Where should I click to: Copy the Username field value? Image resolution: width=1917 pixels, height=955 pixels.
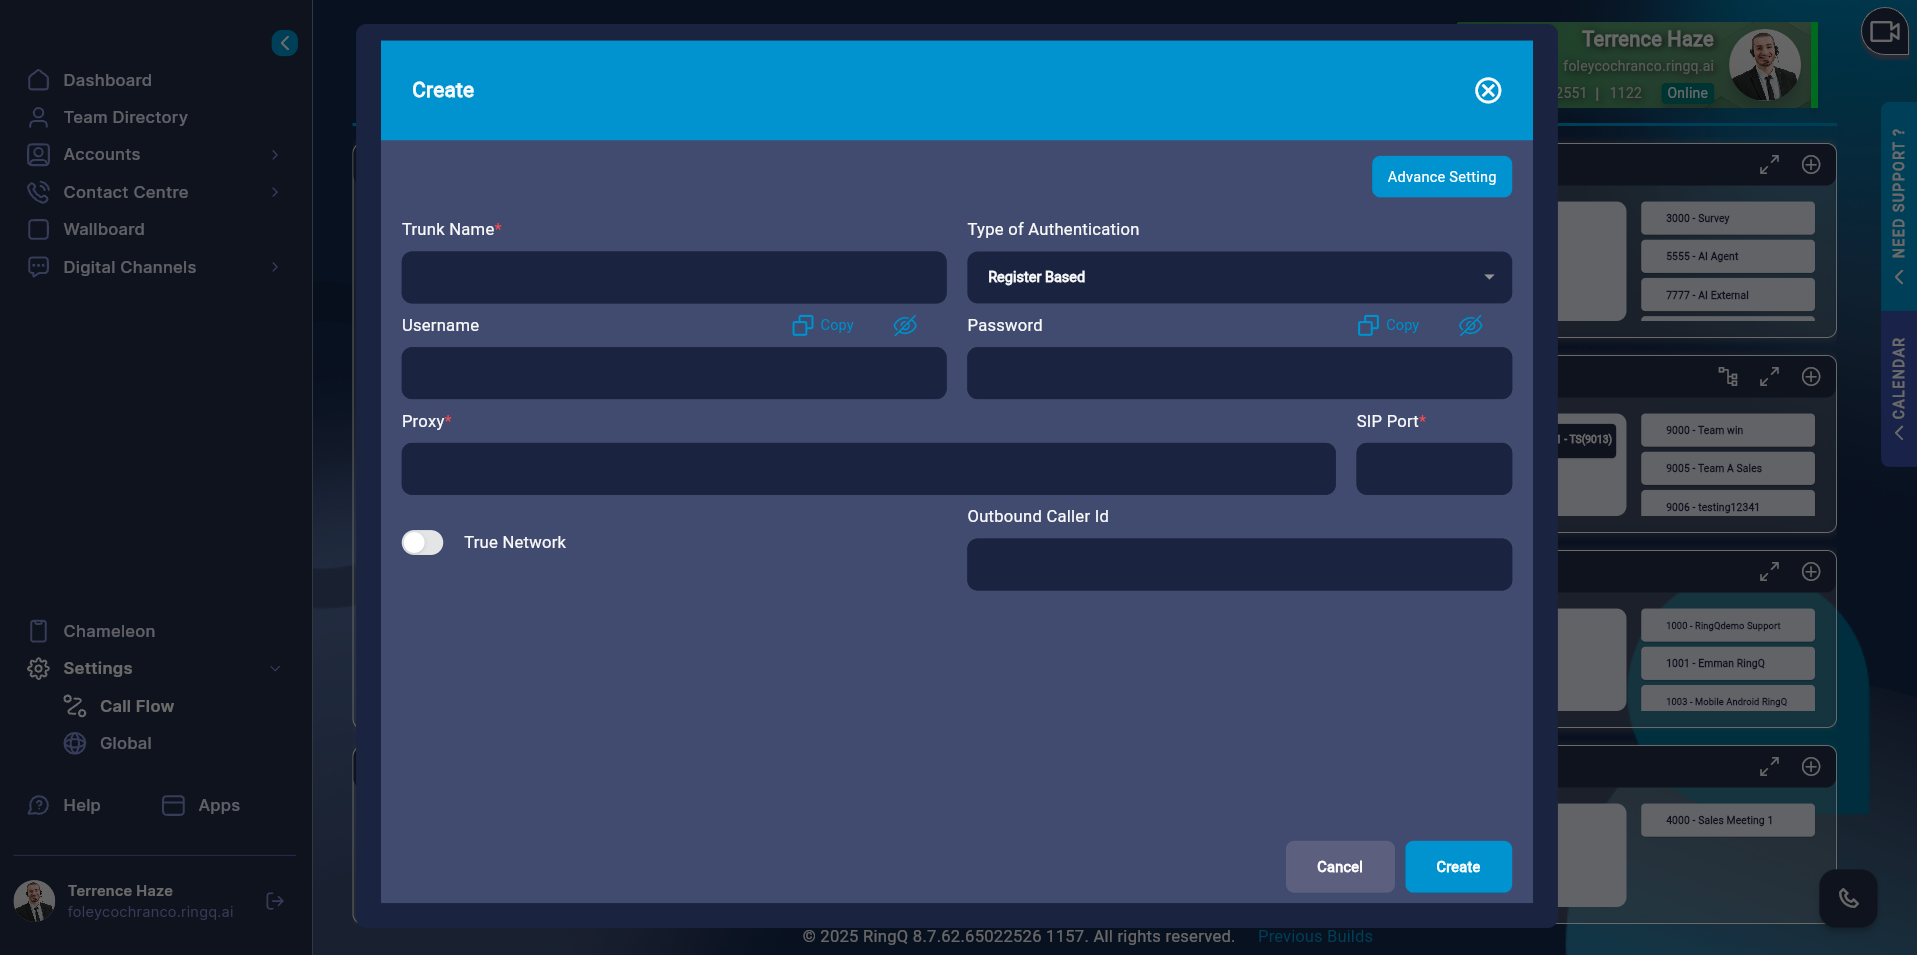pos(822,325)
